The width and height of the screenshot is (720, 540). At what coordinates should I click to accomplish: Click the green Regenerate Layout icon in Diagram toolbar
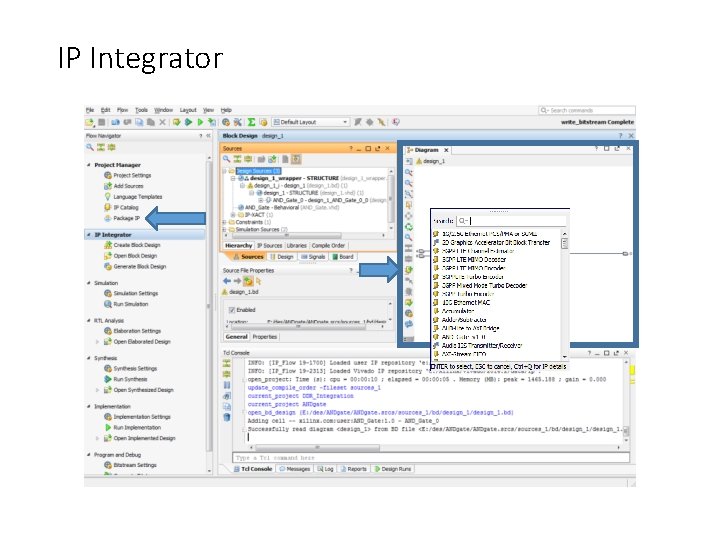pyautogui.click(x=408, y=227)
